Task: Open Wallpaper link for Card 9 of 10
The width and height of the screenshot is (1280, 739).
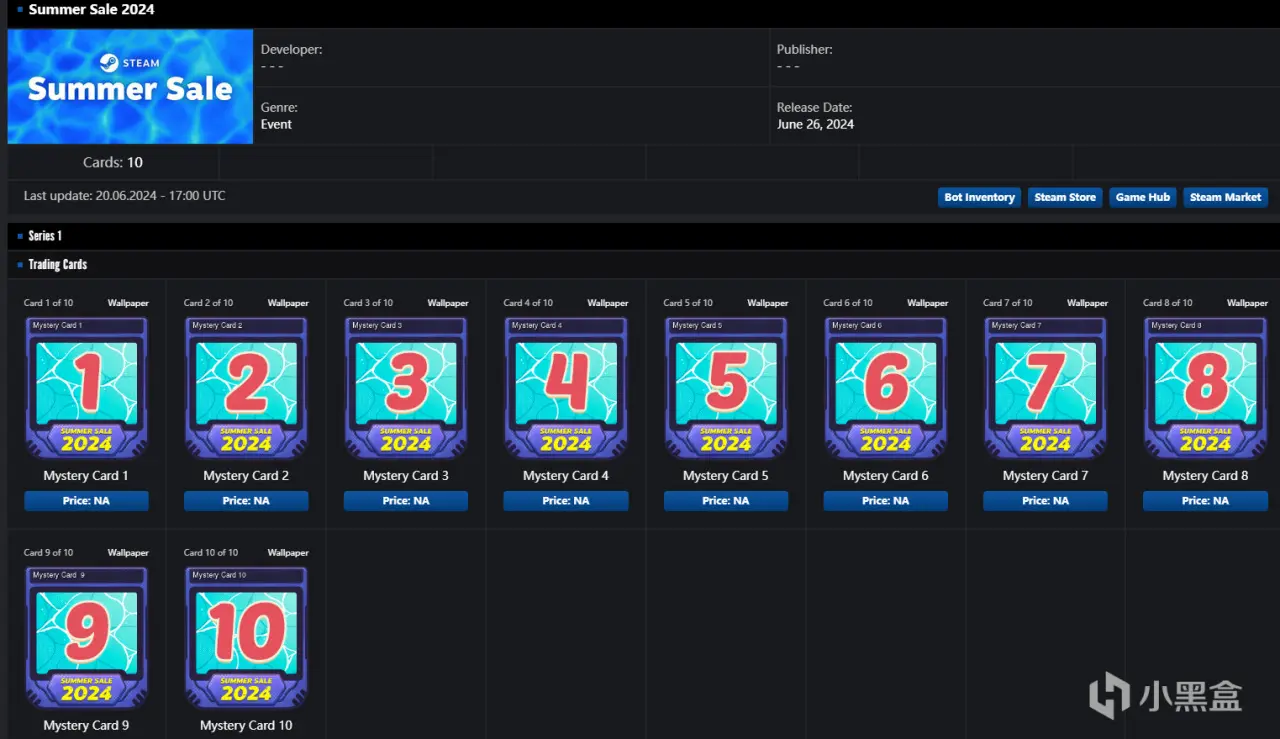Action: click(128, 553)
